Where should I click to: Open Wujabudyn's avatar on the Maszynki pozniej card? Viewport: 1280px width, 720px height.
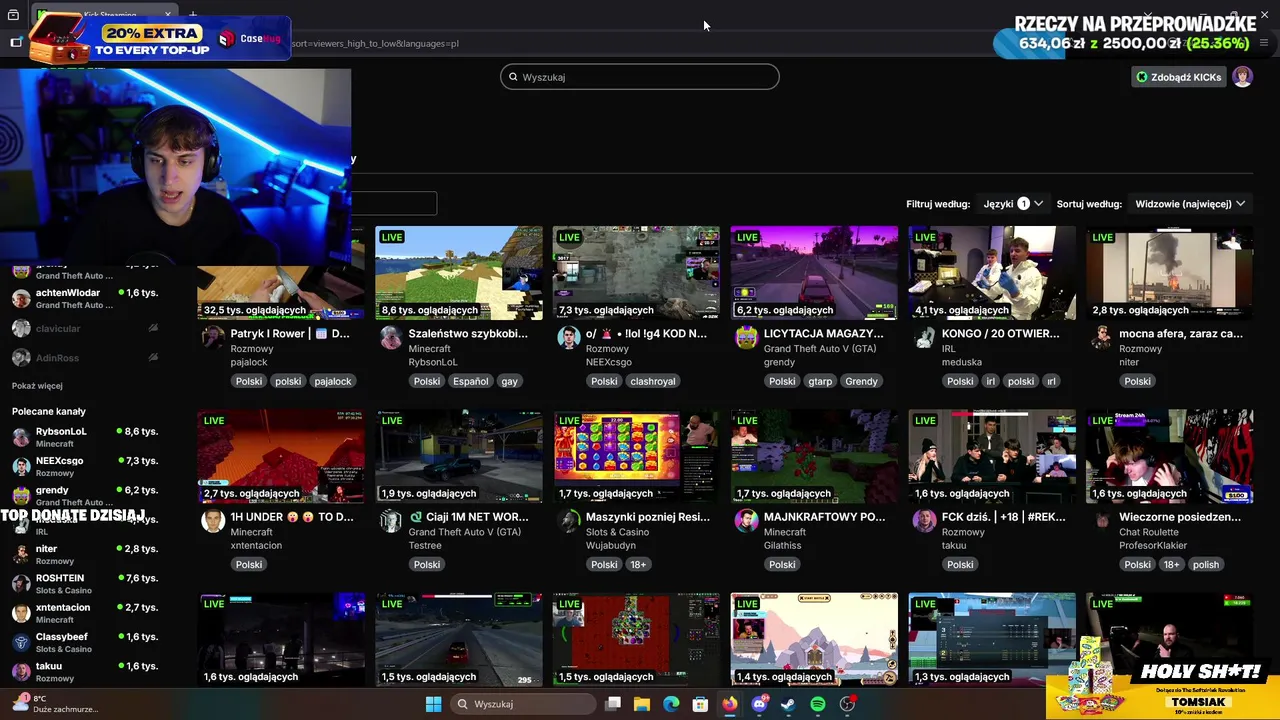tap(569, 521)
